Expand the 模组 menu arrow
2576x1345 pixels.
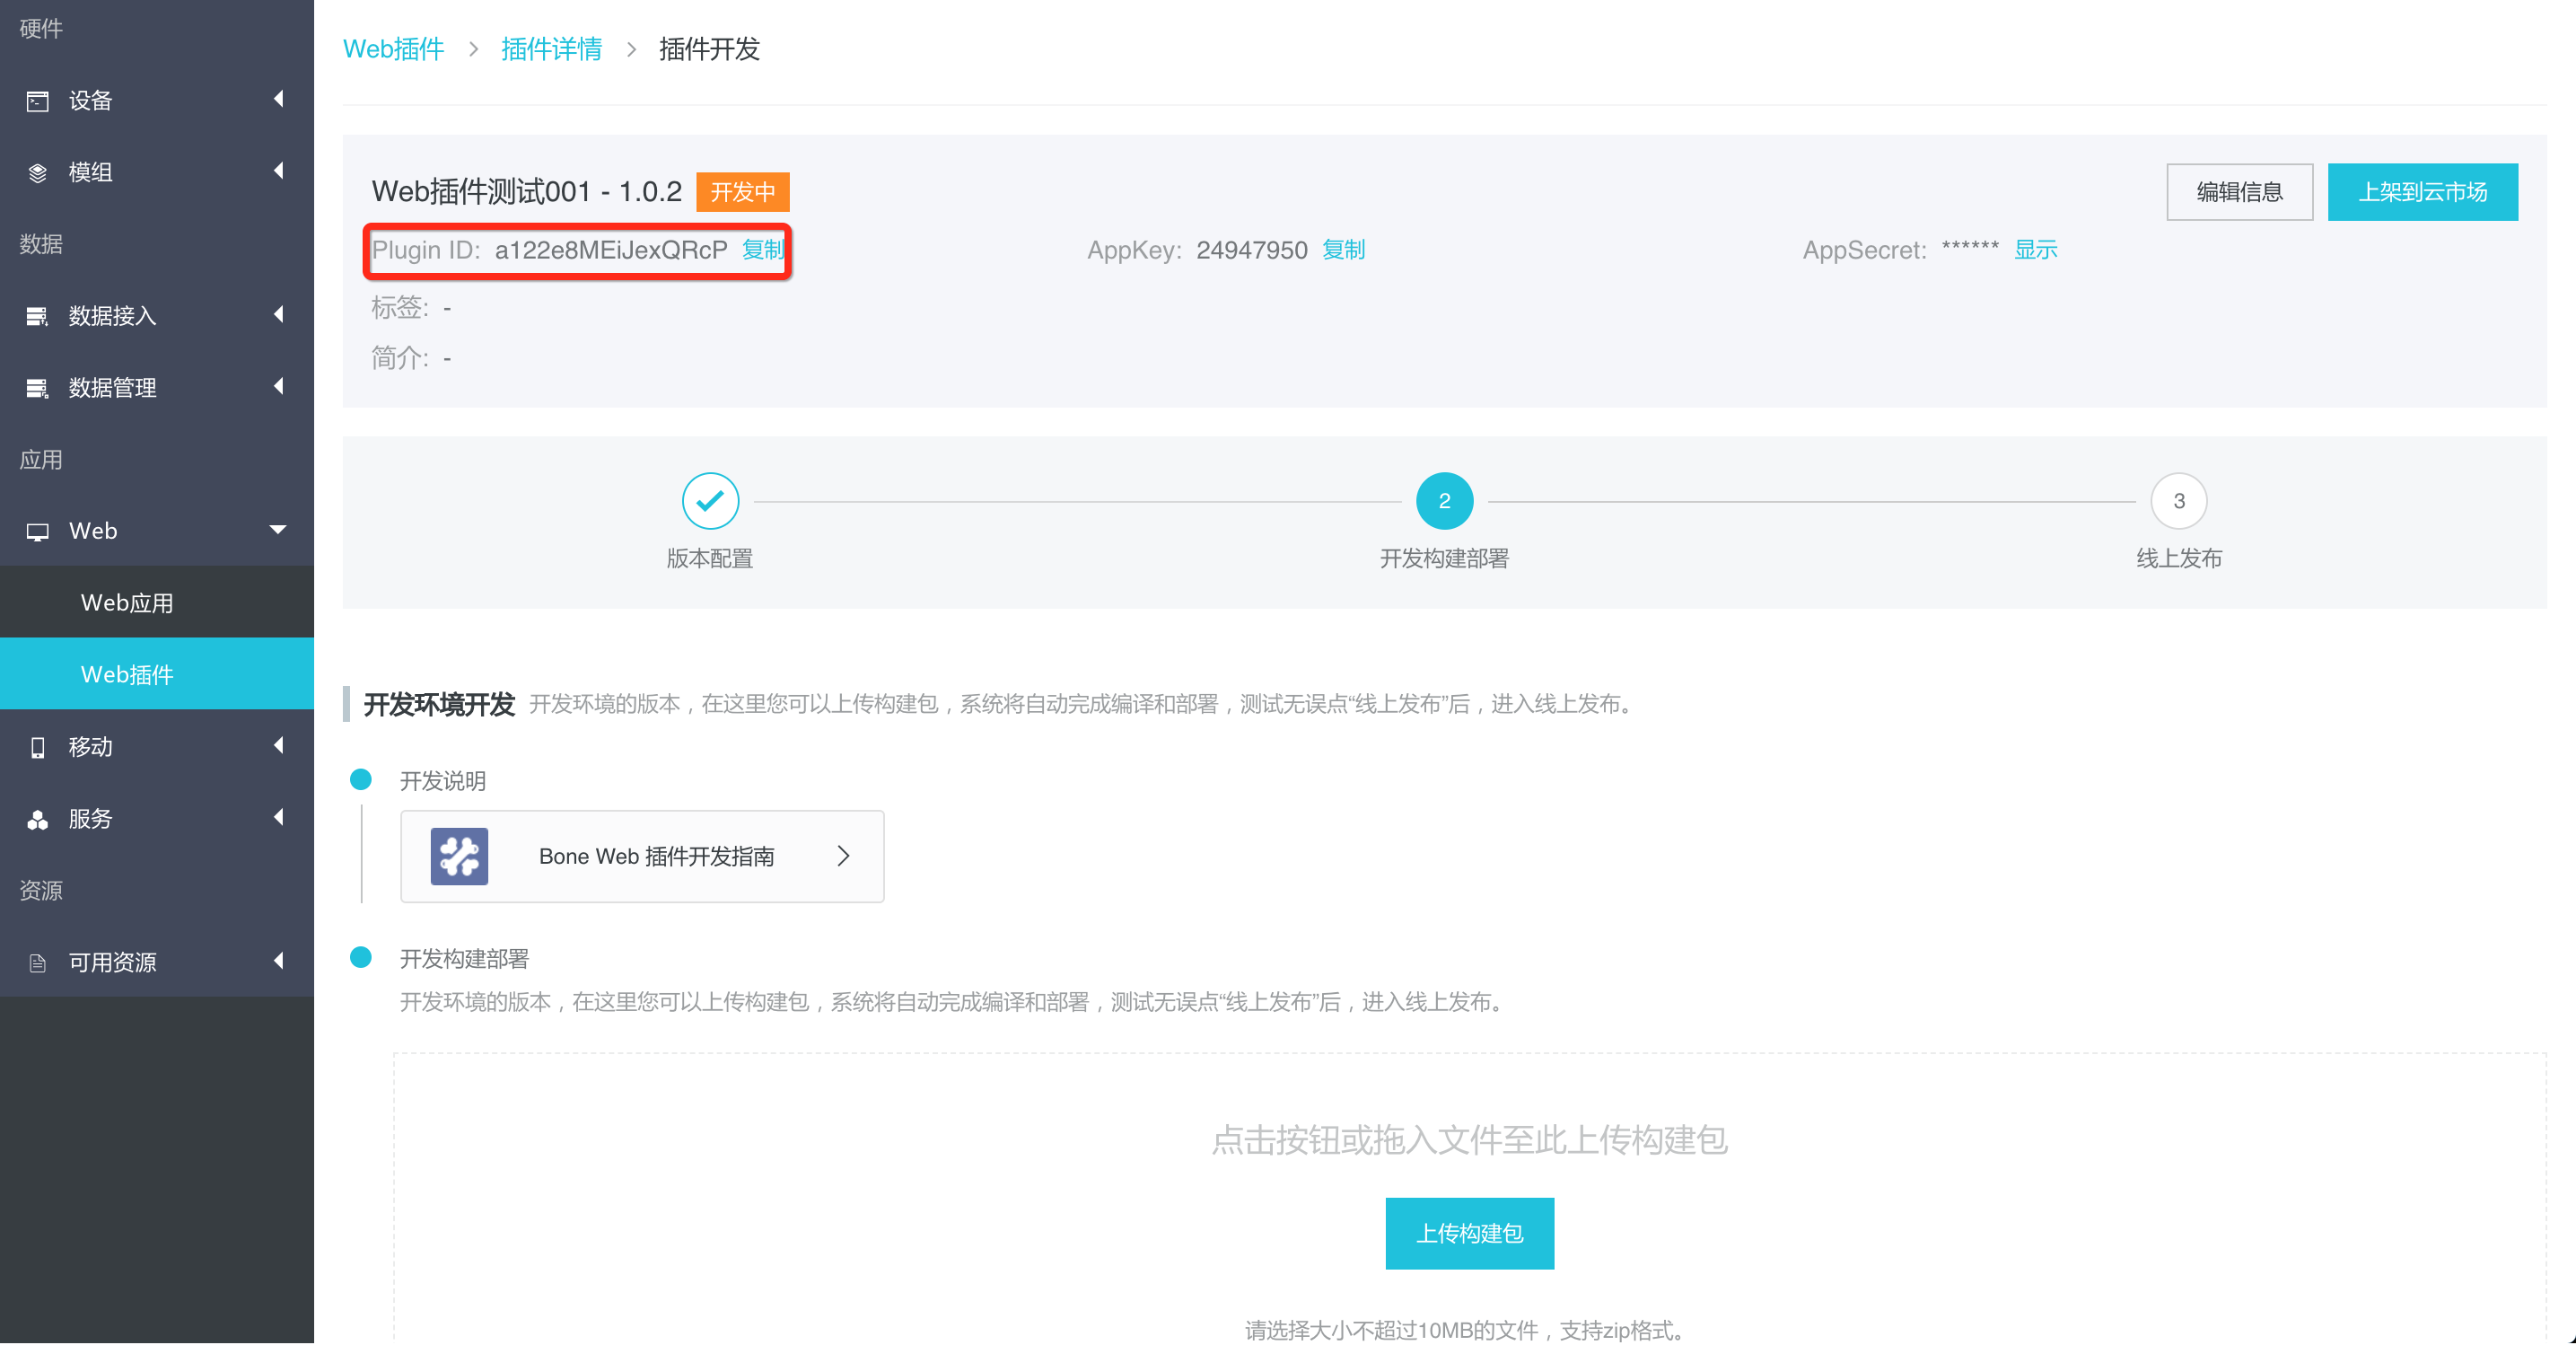279,171
